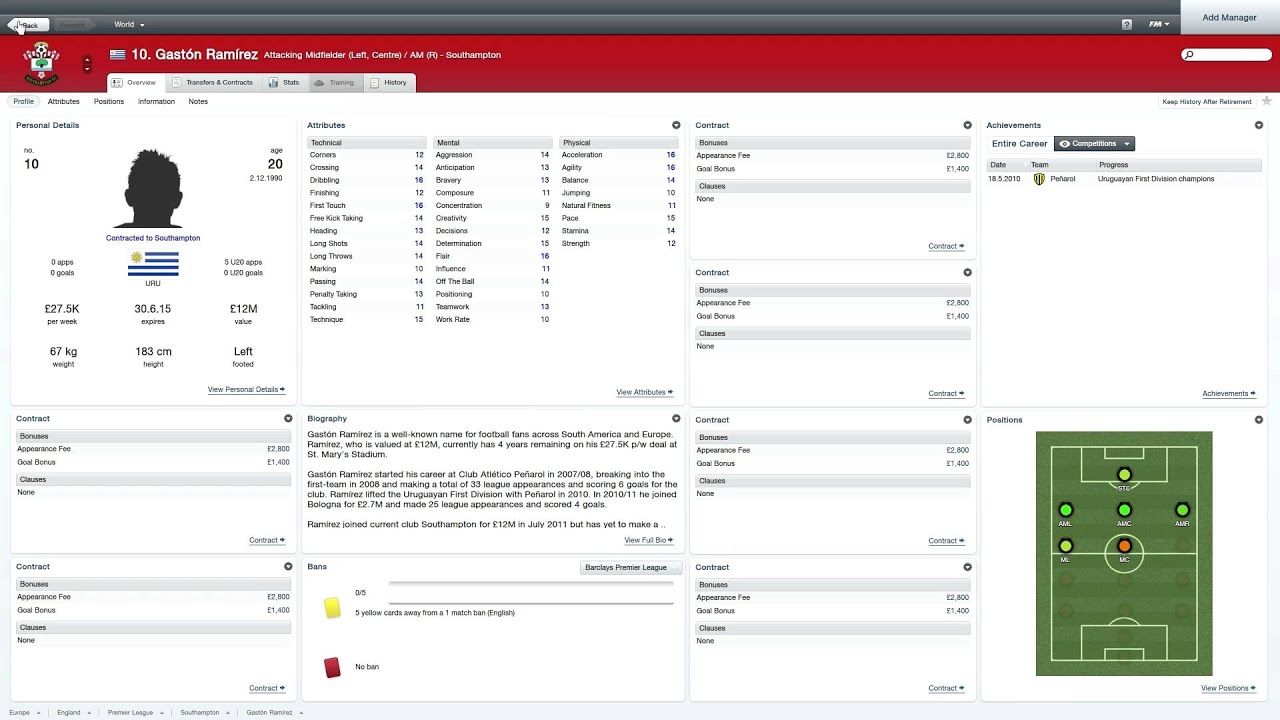Select the ML position marker
1280x720 pixels.
tap(1065, 546)
